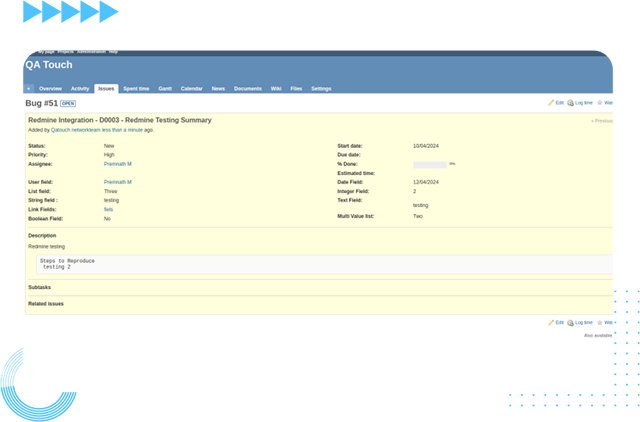Click the % Done progress bar
640x422 pixels.
(430, 165)
